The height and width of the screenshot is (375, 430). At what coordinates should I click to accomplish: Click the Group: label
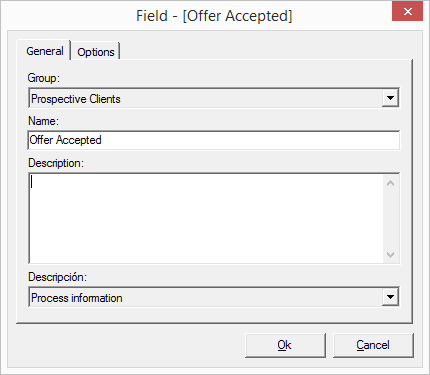(44, 78)
